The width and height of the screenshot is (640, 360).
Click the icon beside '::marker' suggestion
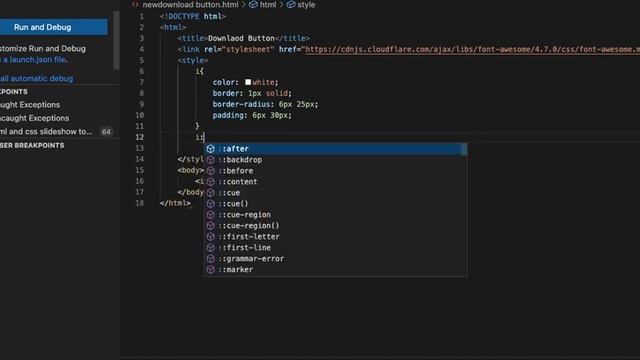point(211,270)
